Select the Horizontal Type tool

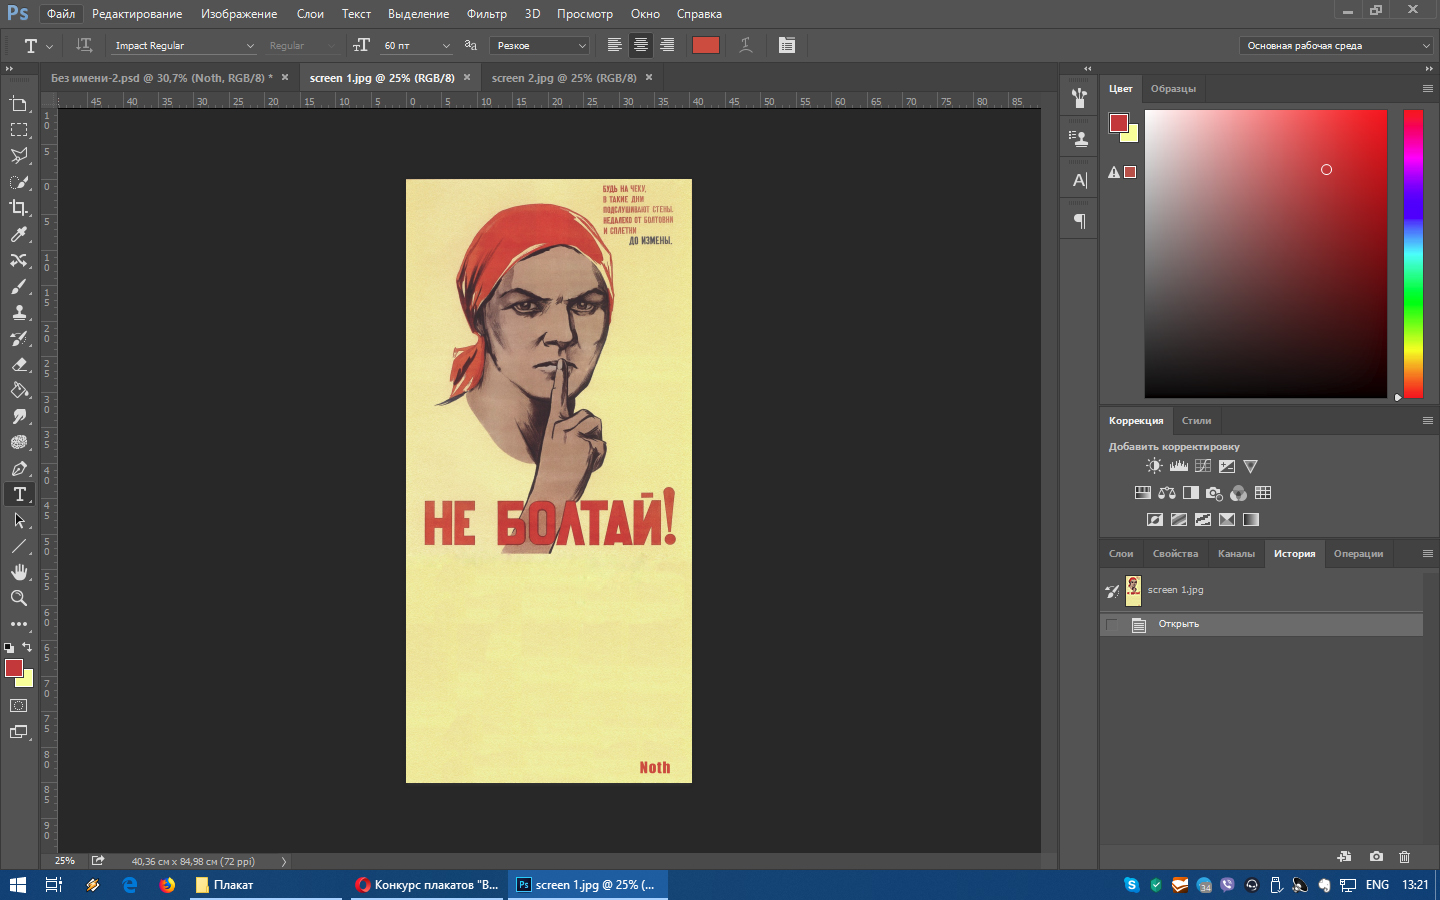pyautogui.click(x=19, y=494)
